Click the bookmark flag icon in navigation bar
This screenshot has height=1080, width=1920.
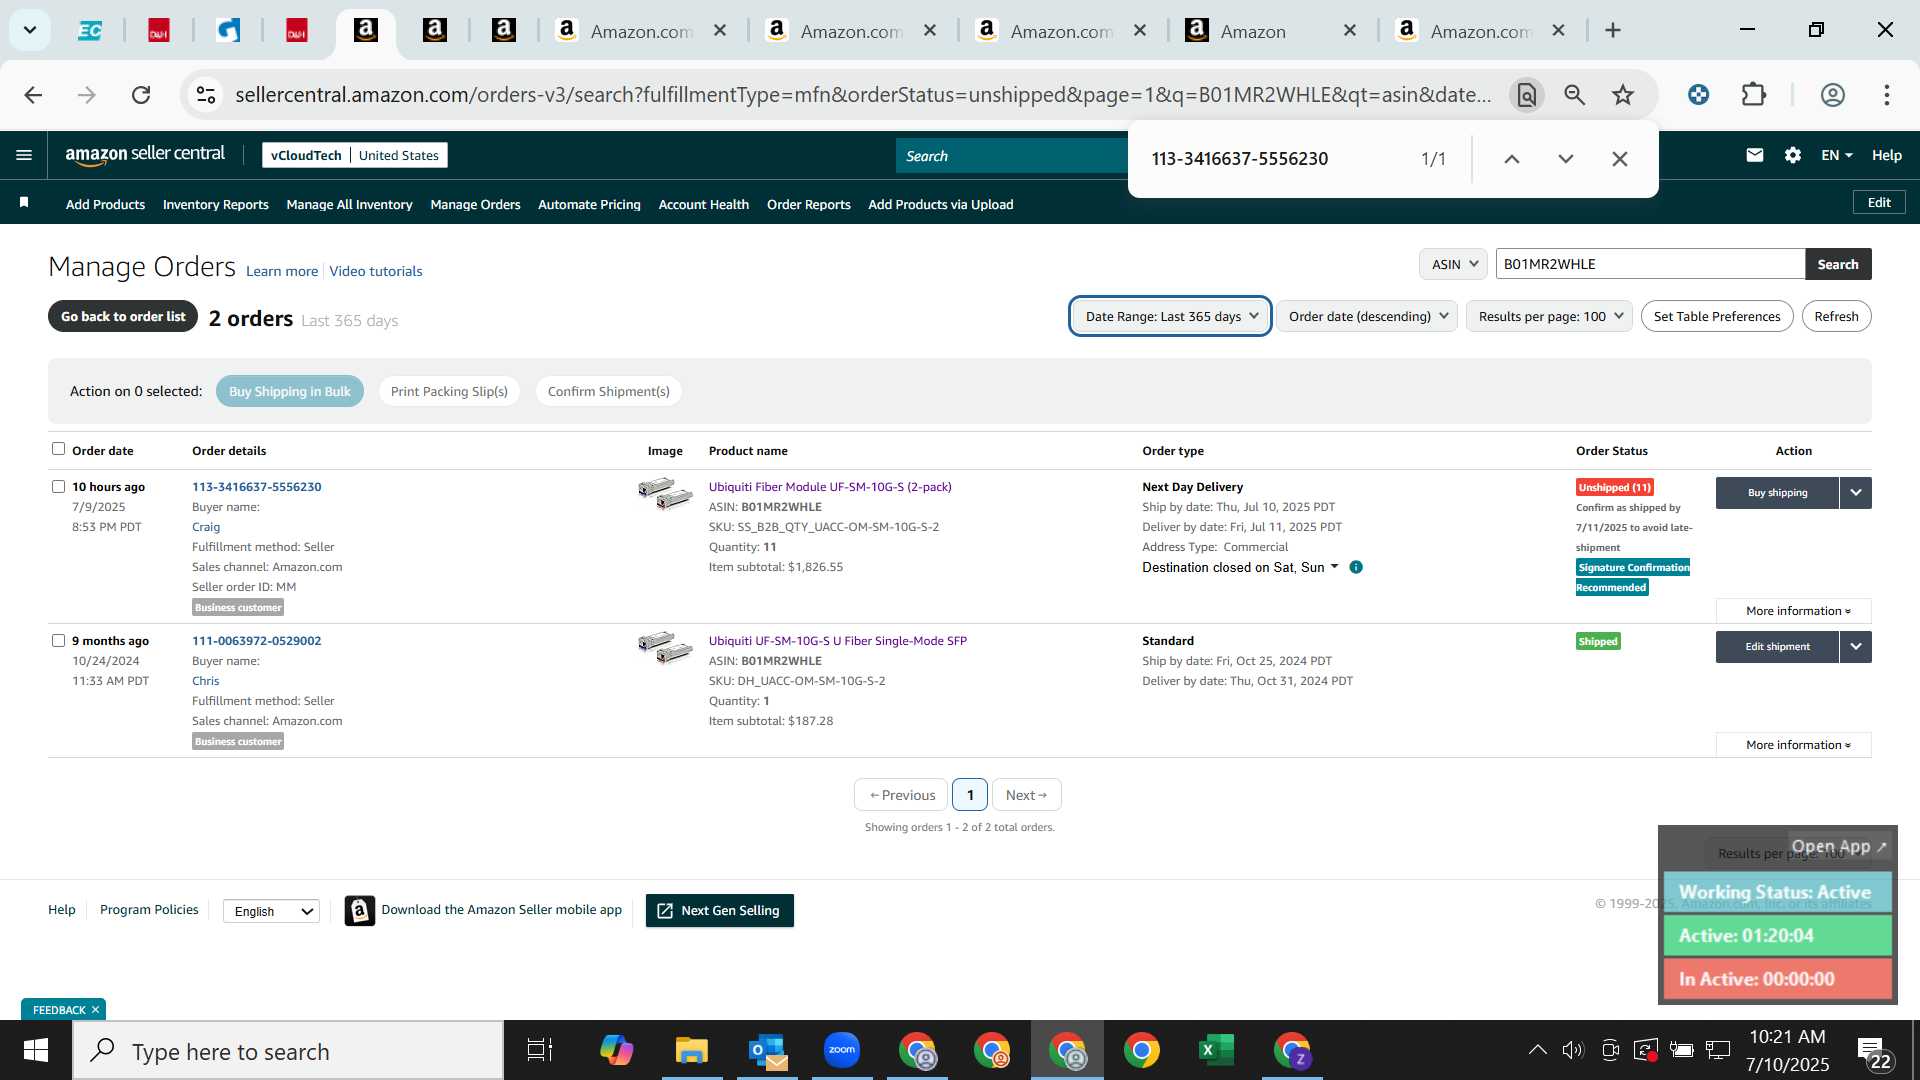pos(24,203)
